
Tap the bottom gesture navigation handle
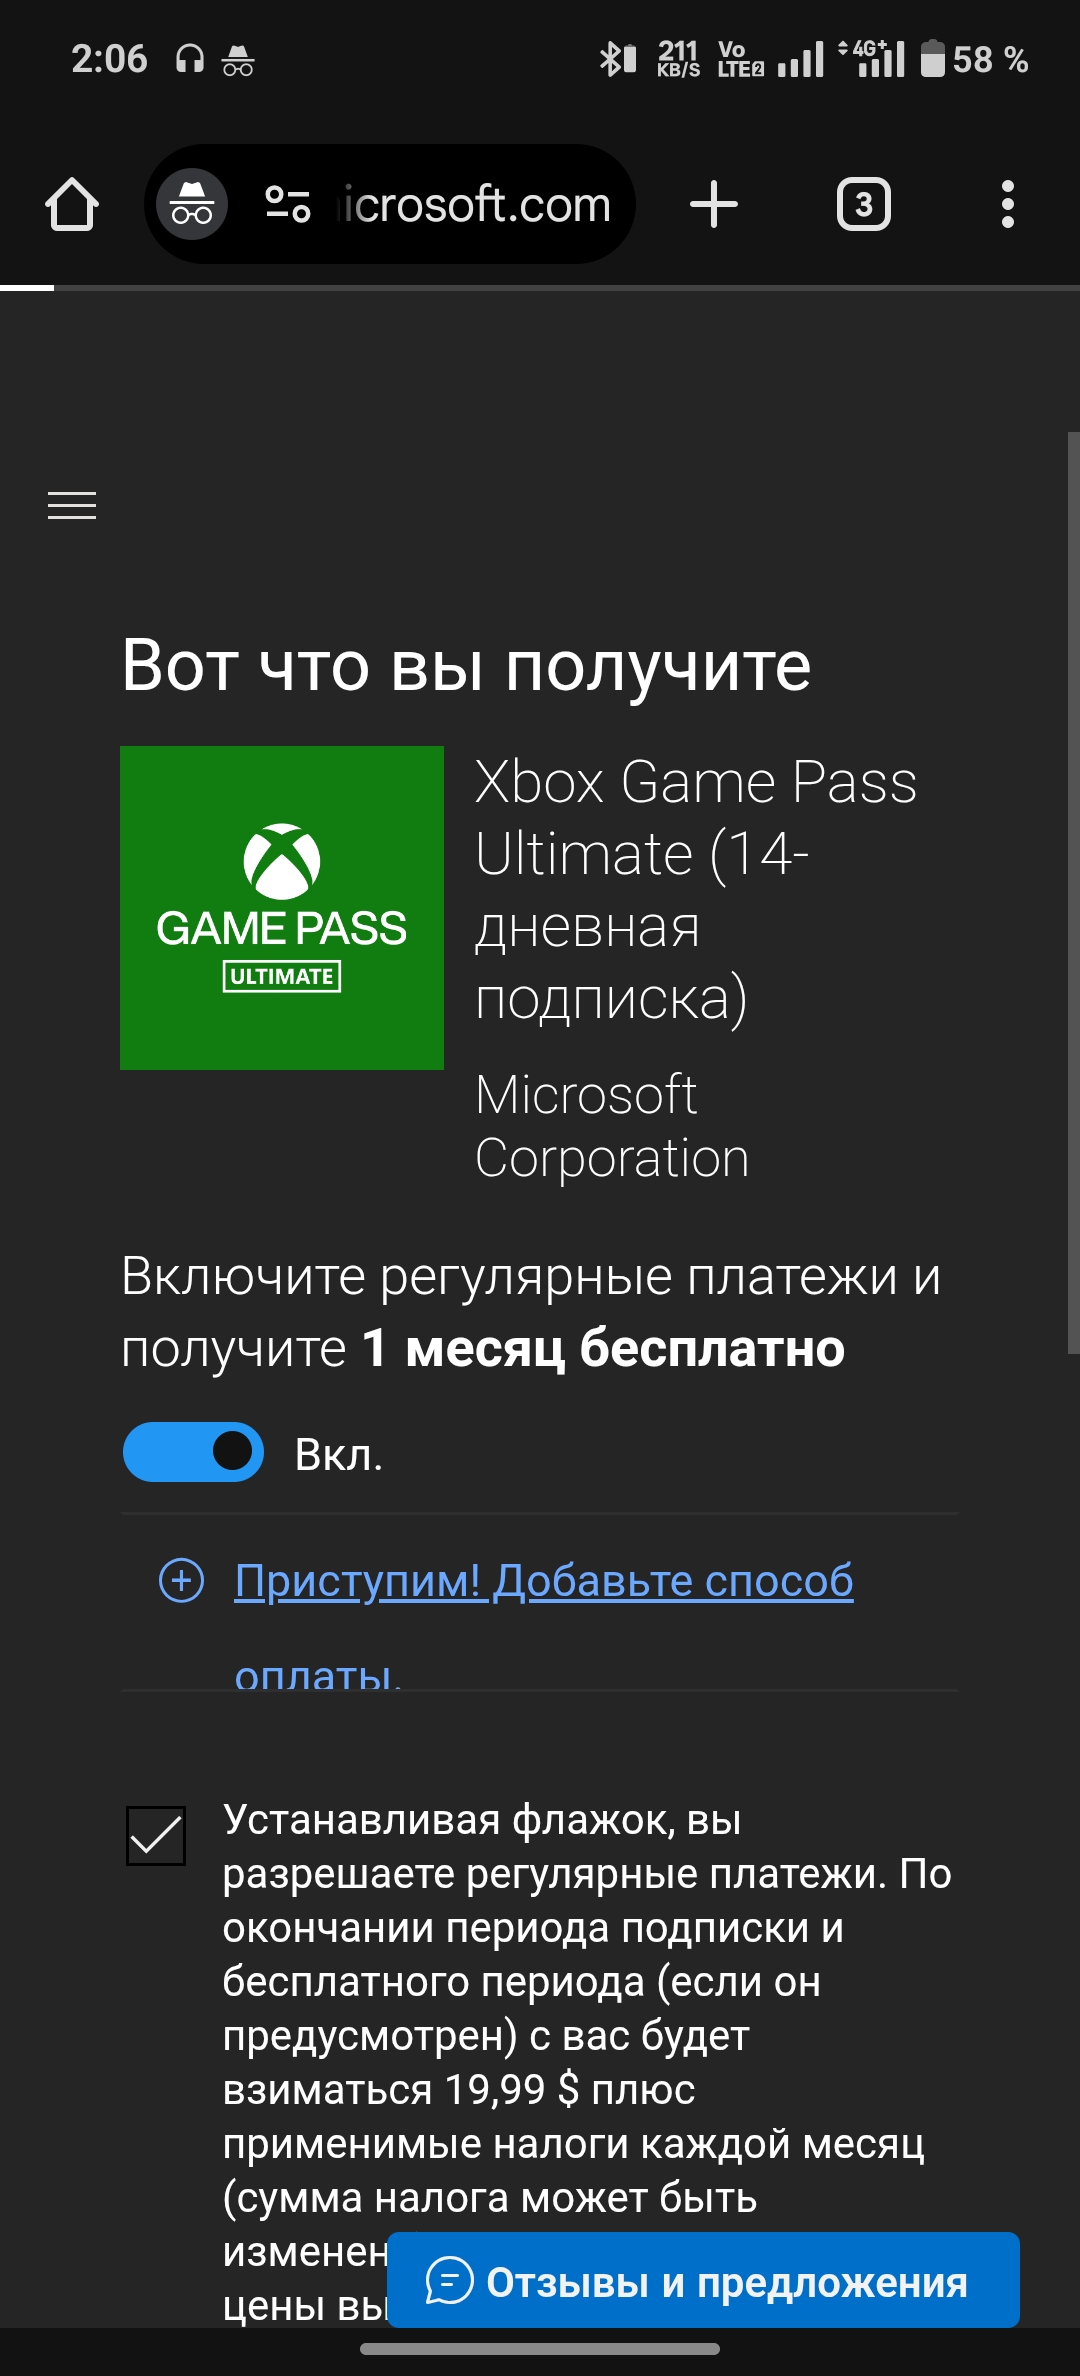(x=540, y=2349)
